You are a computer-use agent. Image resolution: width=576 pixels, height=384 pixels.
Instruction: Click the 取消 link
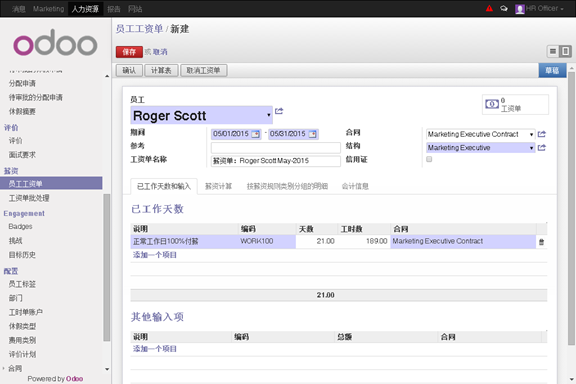[160, 52]
